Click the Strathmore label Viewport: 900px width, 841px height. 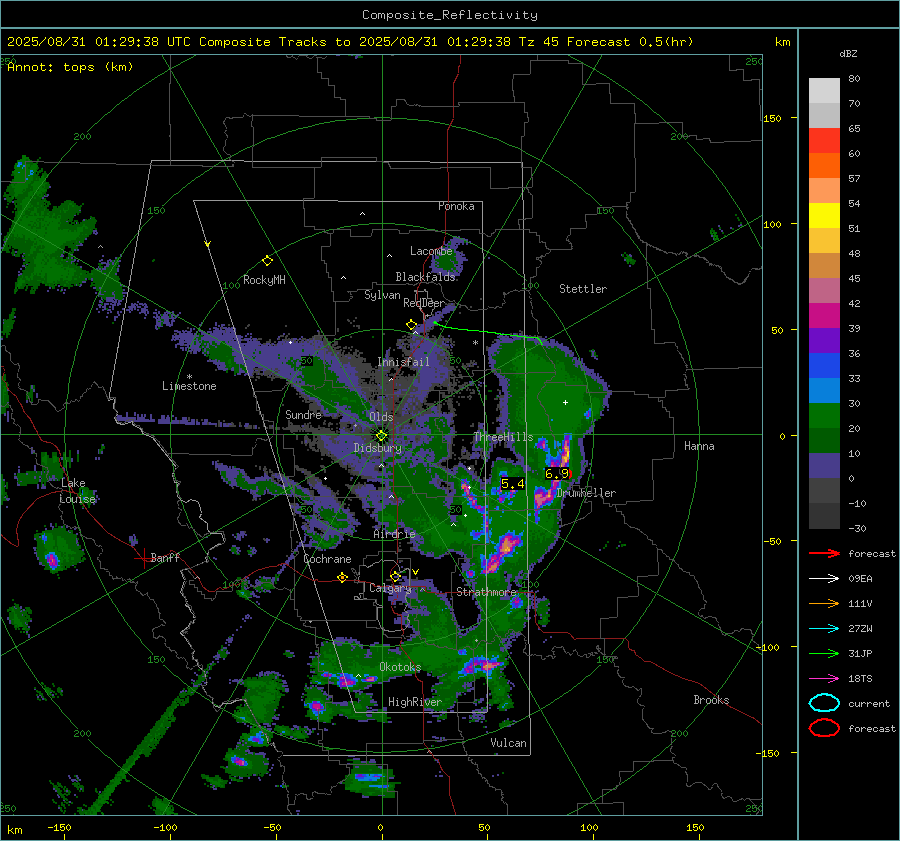point(487,592)
